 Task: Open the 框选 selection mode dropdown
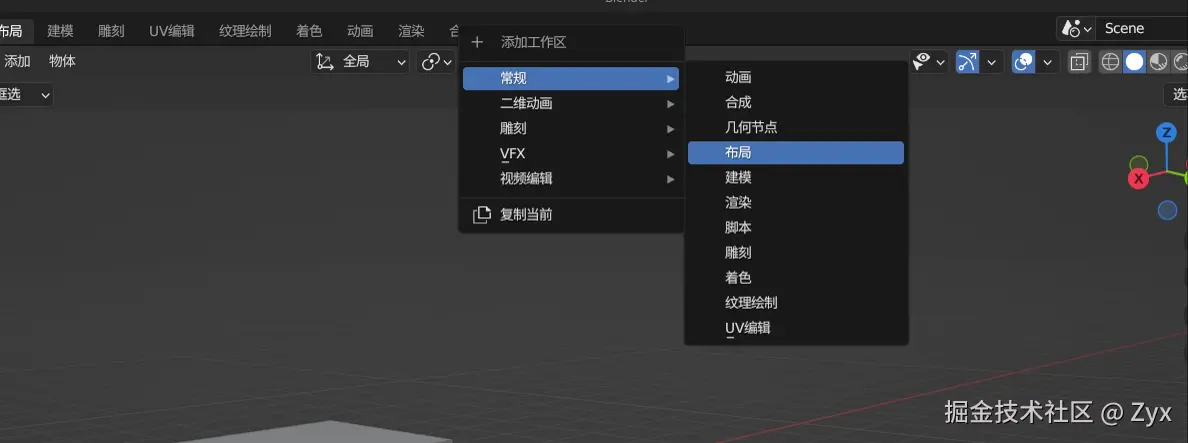click(25, 95)
